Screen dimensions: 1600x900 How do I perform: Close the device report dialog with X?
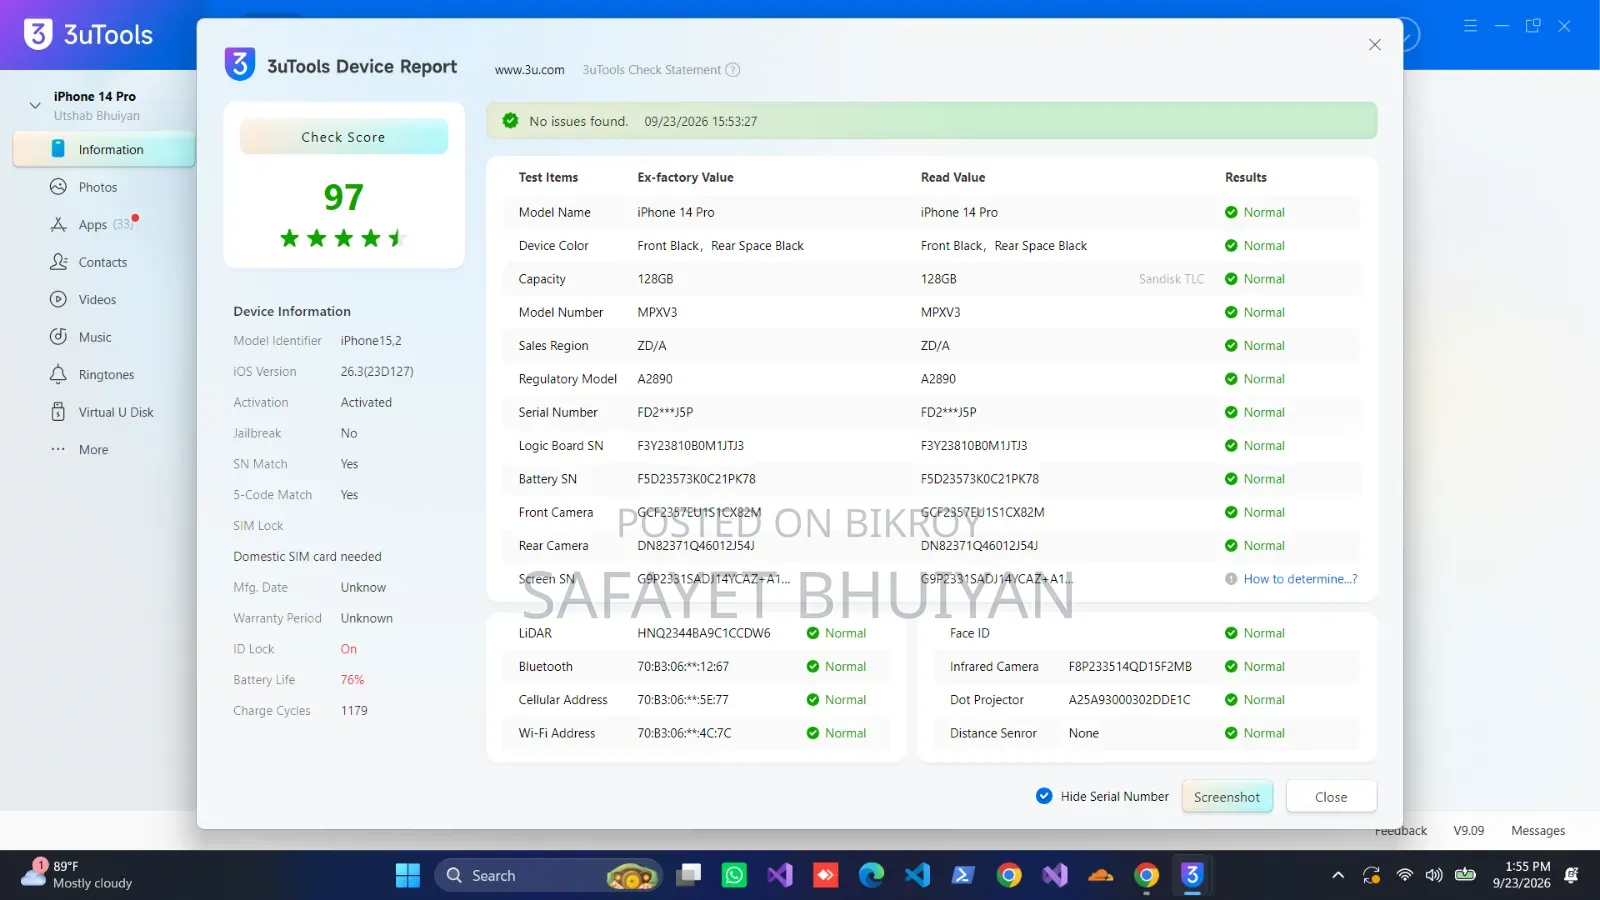tap(1375, 45)
